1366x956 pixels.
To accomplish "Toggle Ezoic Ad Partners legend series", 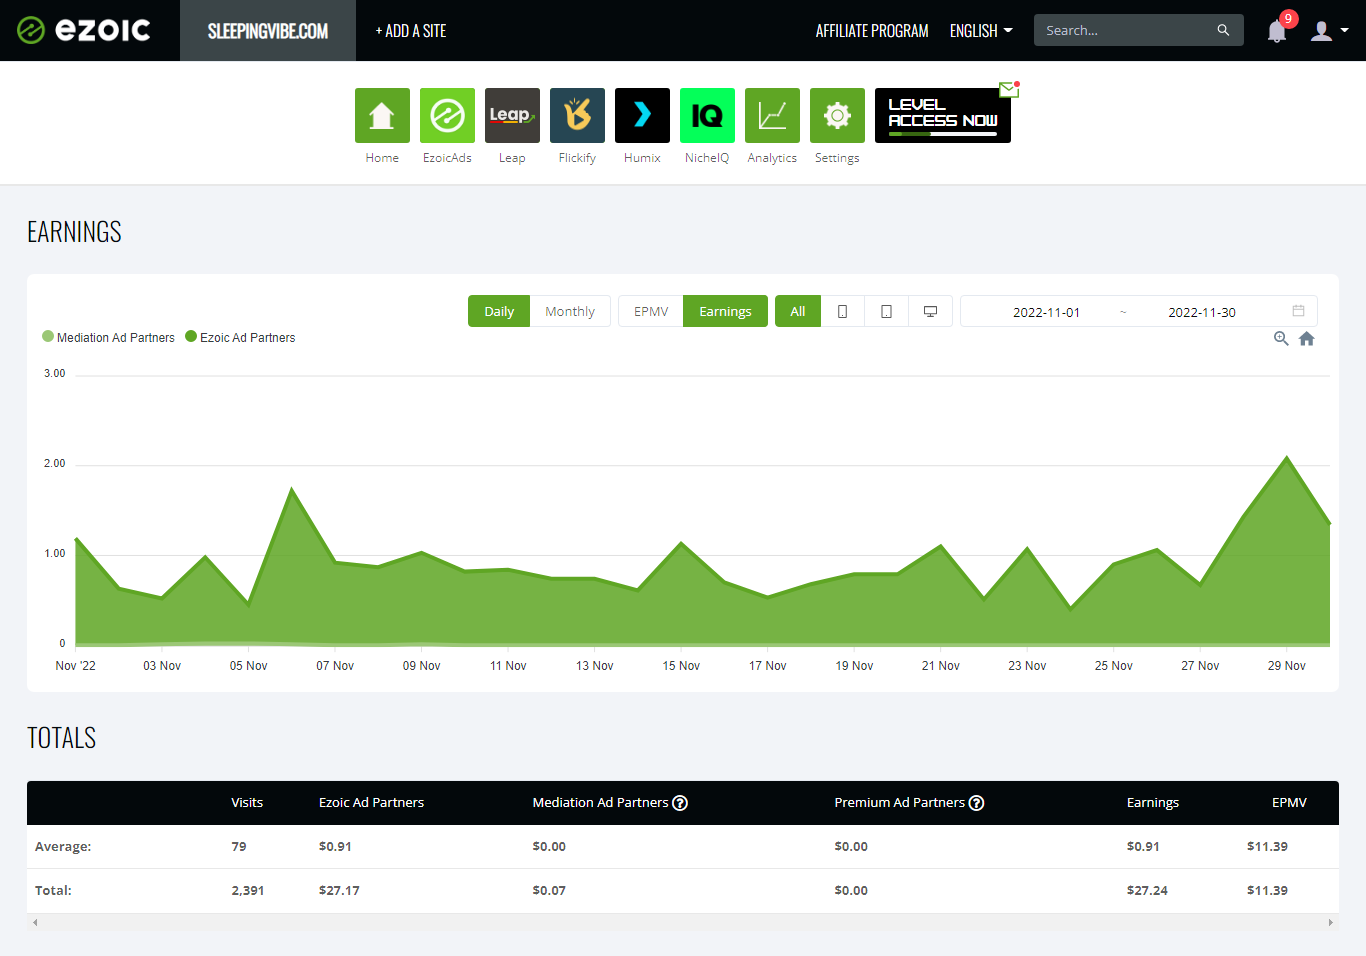I will [240, 337].
